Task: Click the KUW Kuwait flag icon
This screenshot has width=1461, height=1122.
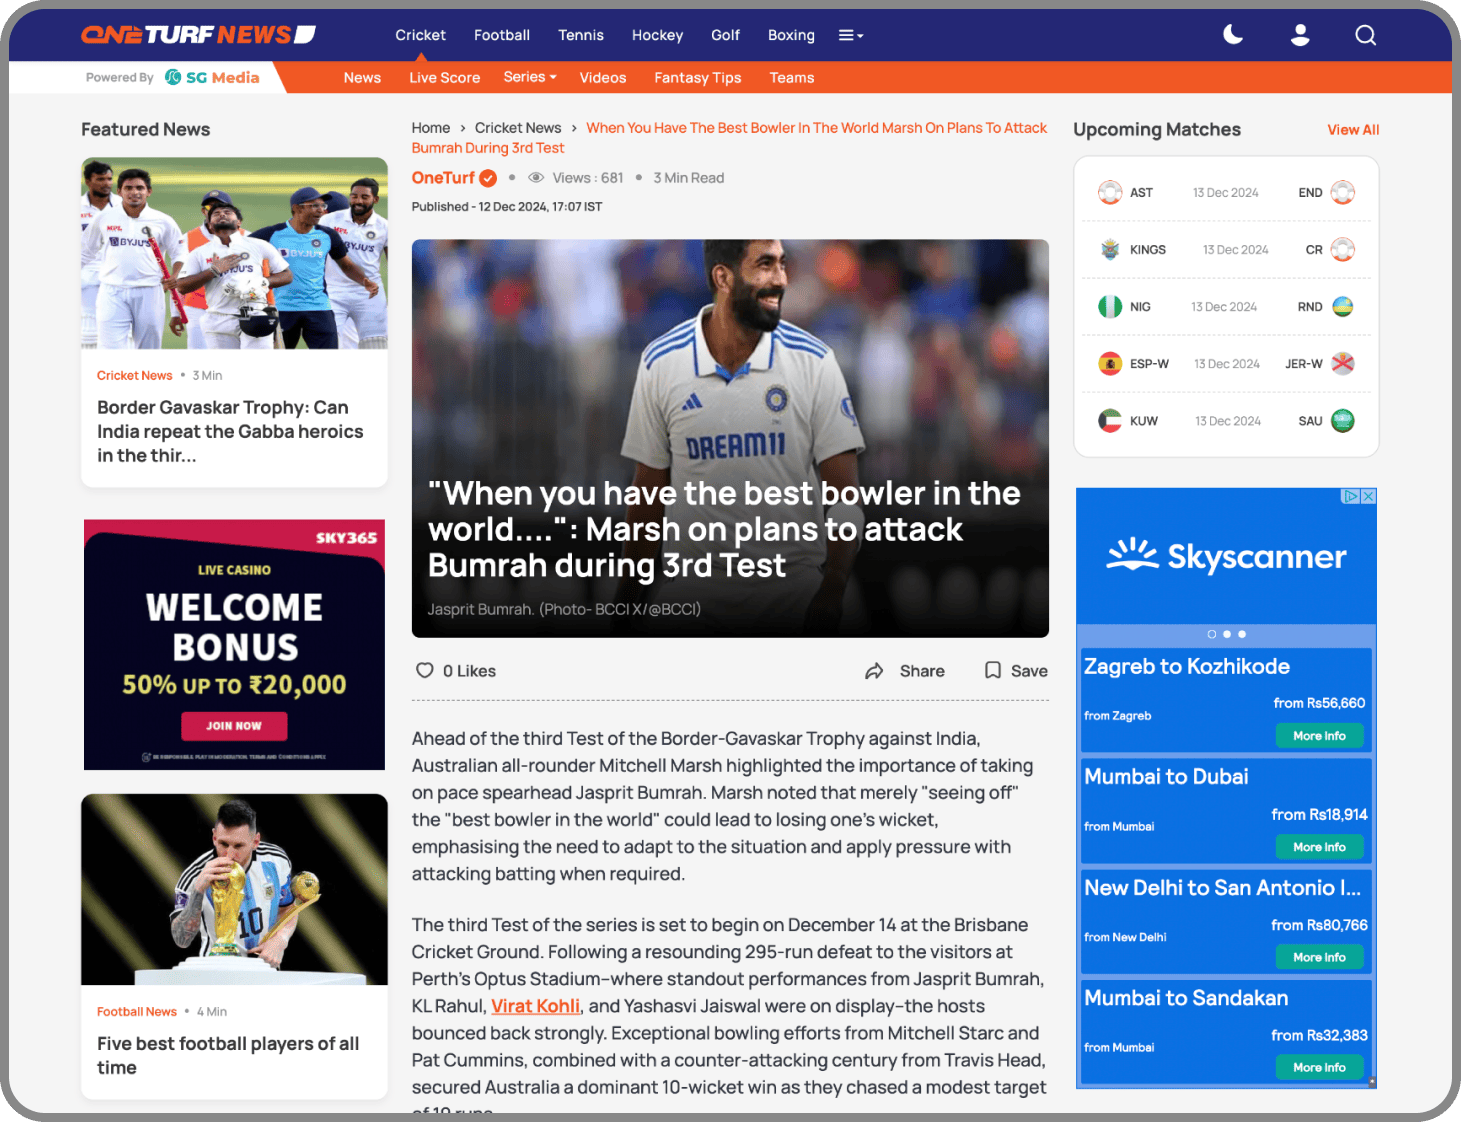Action: click(x=1110, y=420)
